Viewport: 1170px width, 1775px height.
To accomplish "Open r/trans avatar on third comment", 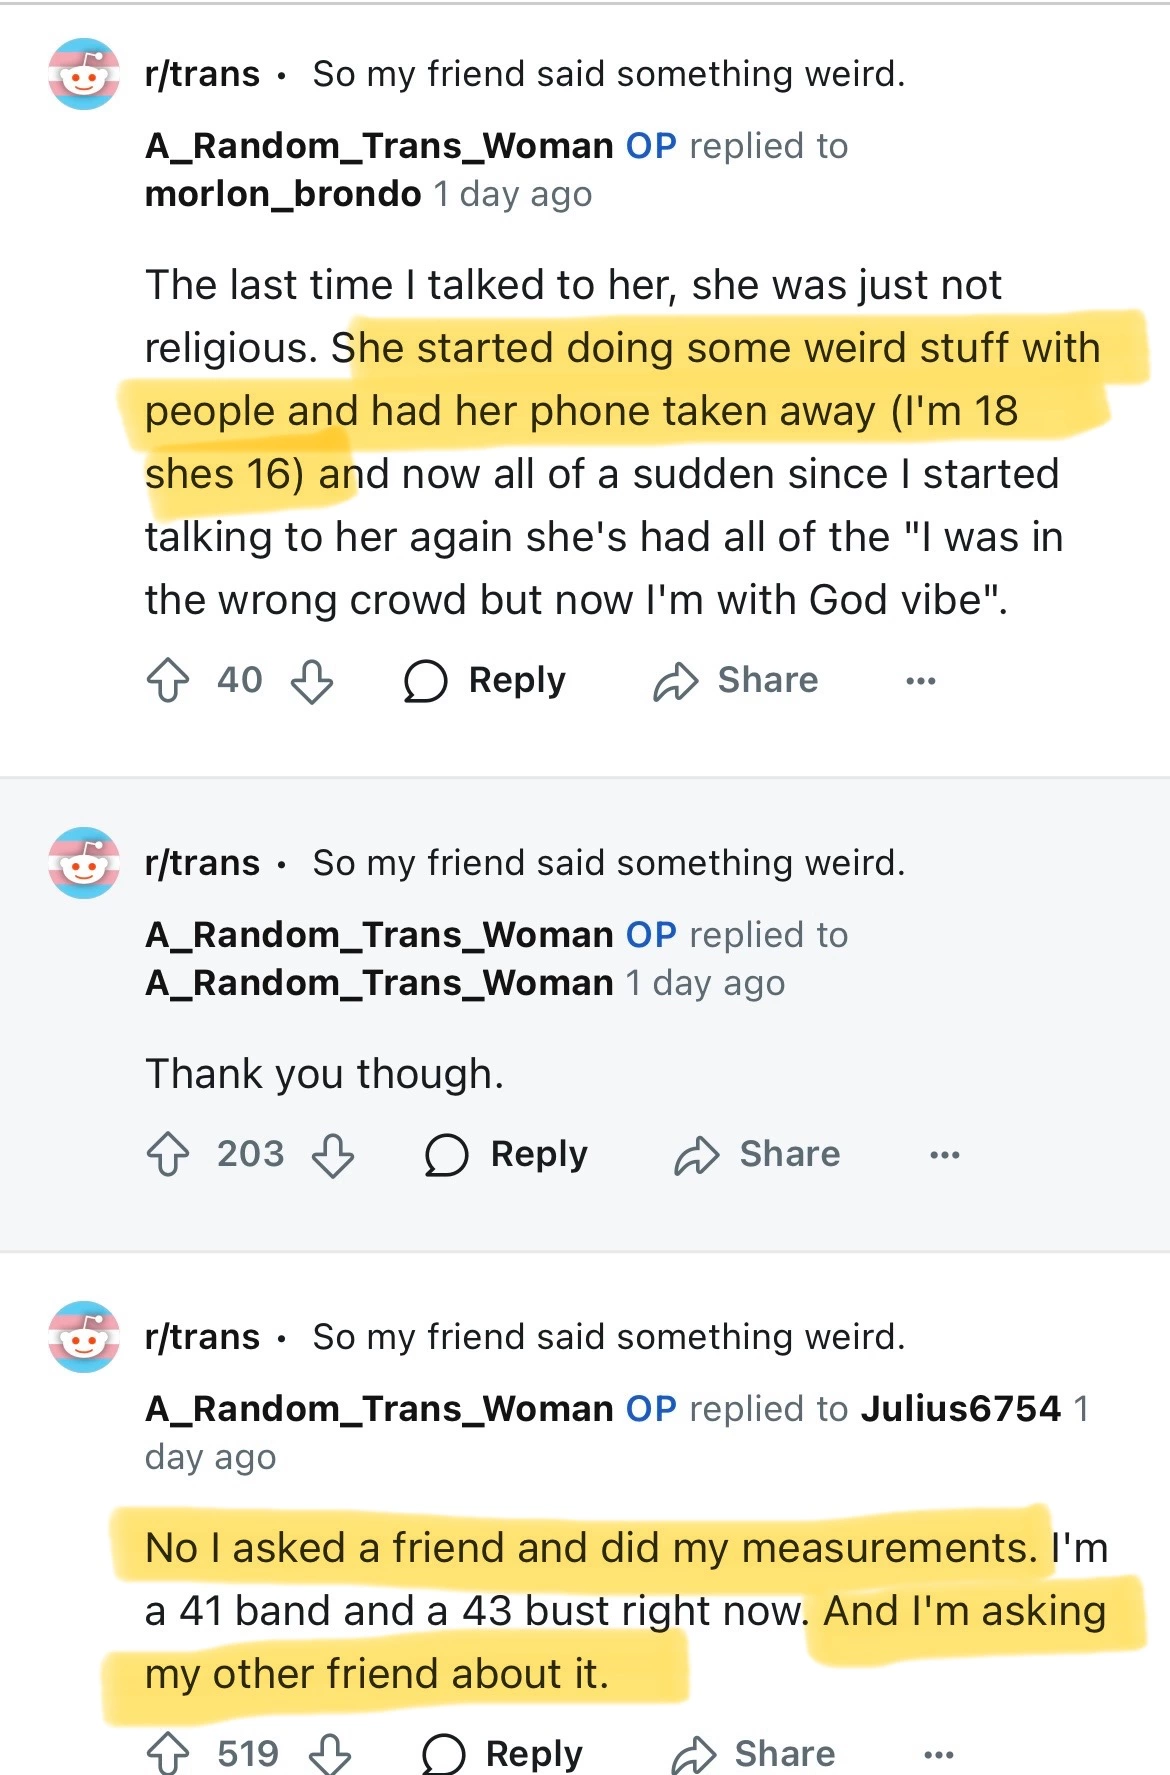I will (84, 1337).
